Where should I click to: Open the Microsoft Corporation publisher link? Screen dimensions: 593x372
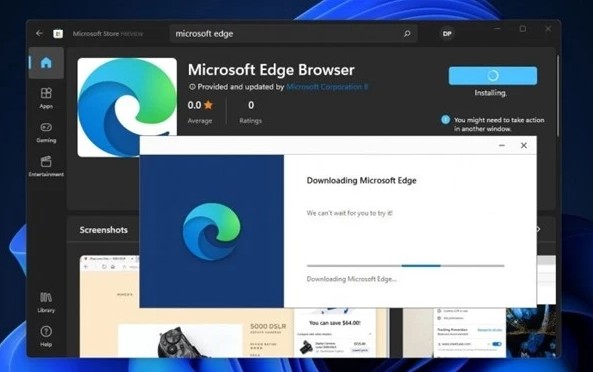pos(327,87)
